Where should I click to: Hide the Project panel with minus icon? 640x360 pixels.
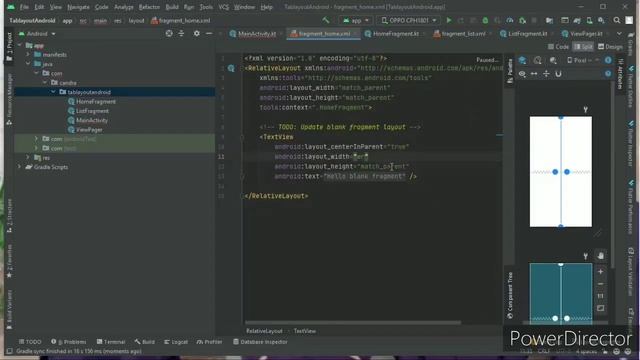(x=209, y=33)
